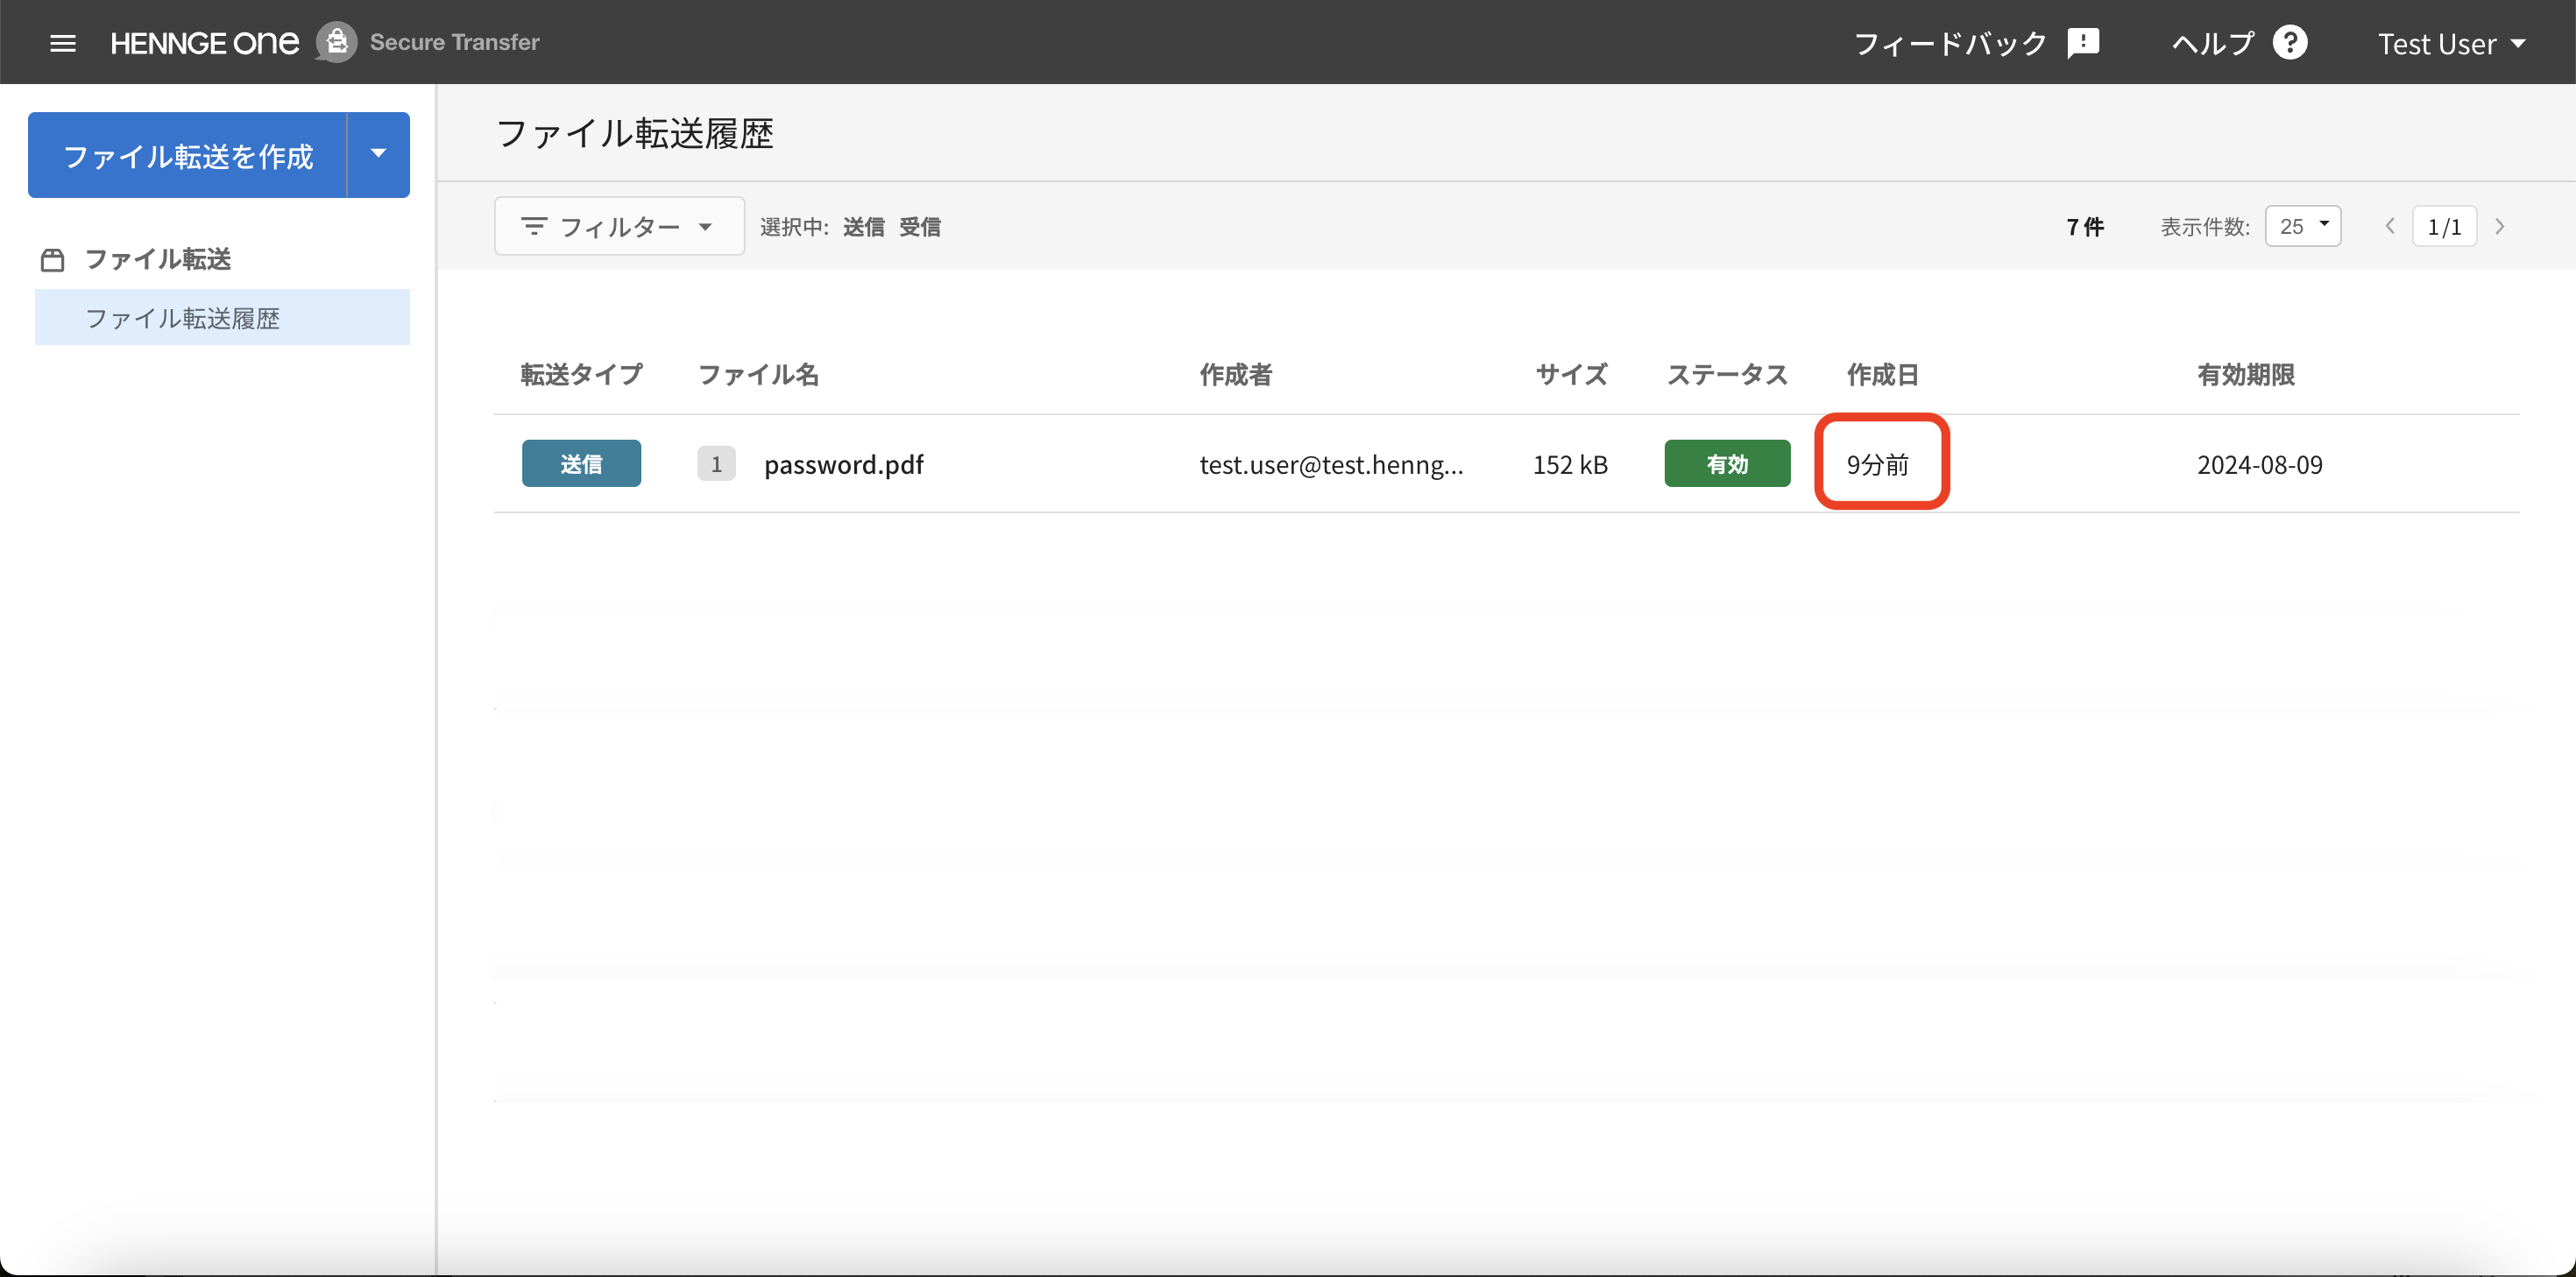Click the file count badge 1
The width and height of the screenshot is (2576, 1277).
716,463
